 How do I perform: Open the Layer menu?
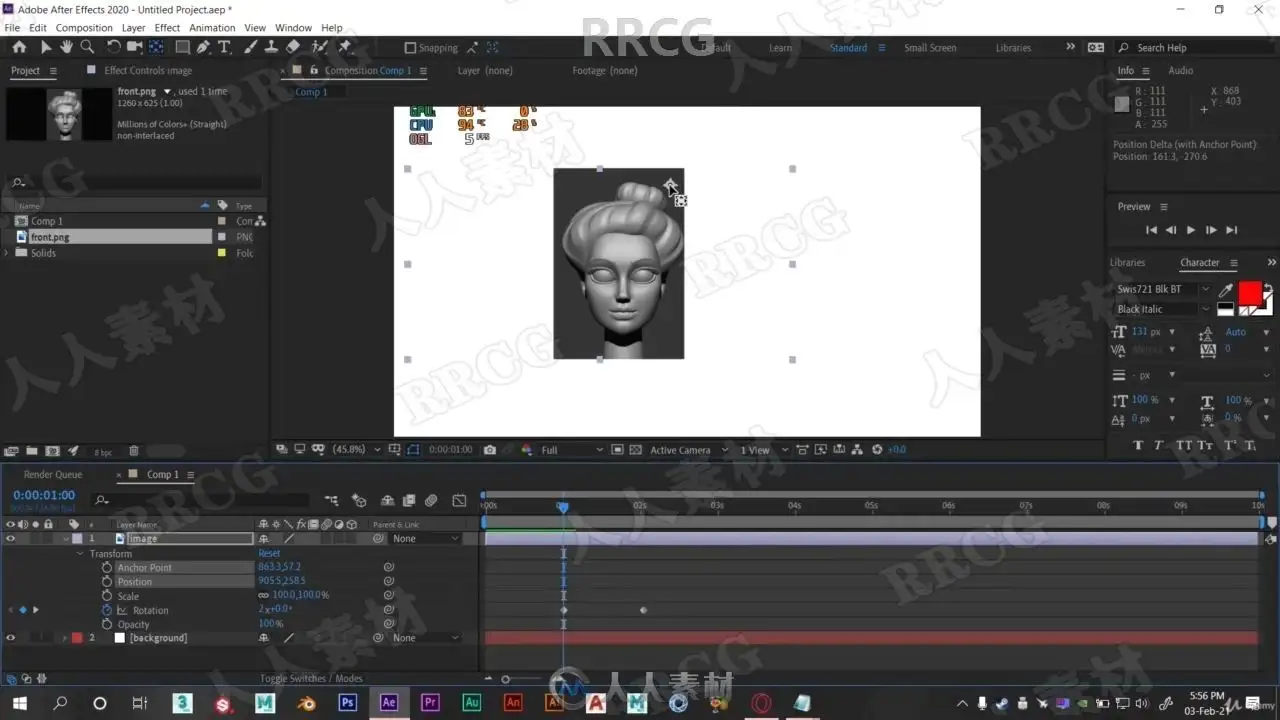coord(134,28)
